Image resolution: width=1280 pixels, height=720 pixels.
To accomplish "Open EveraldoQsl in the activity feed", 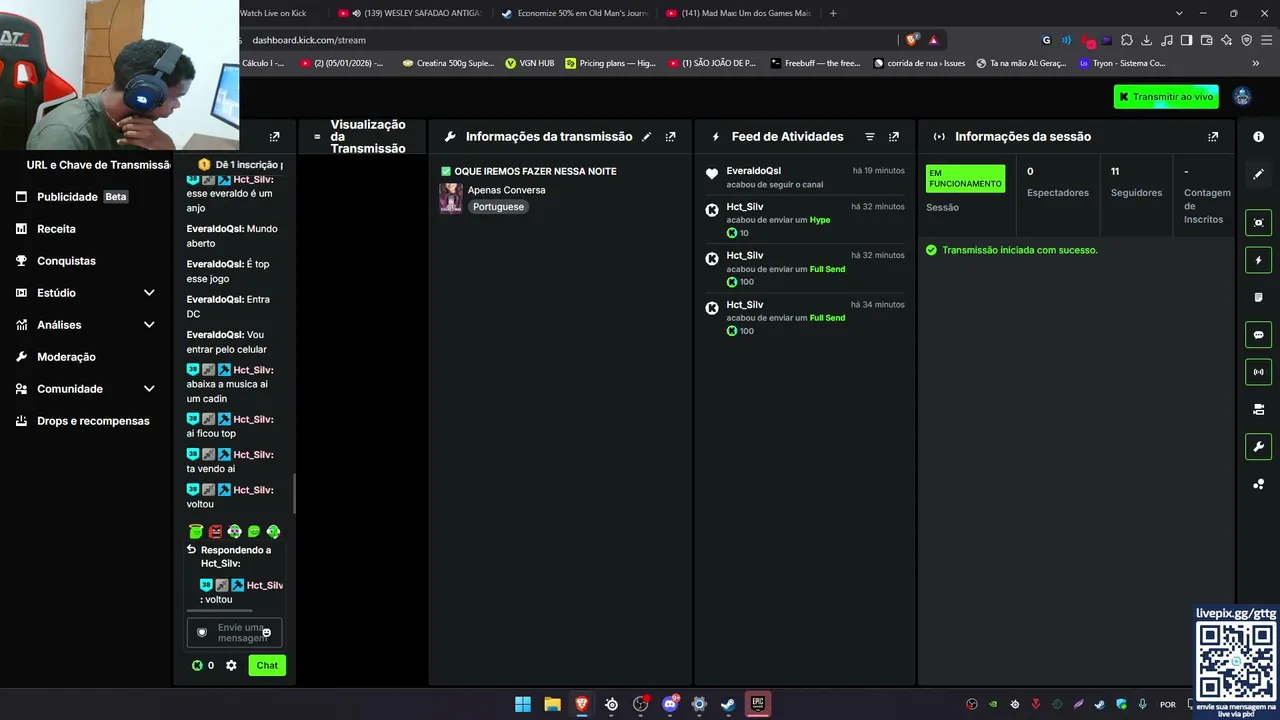I will point(754,171).
